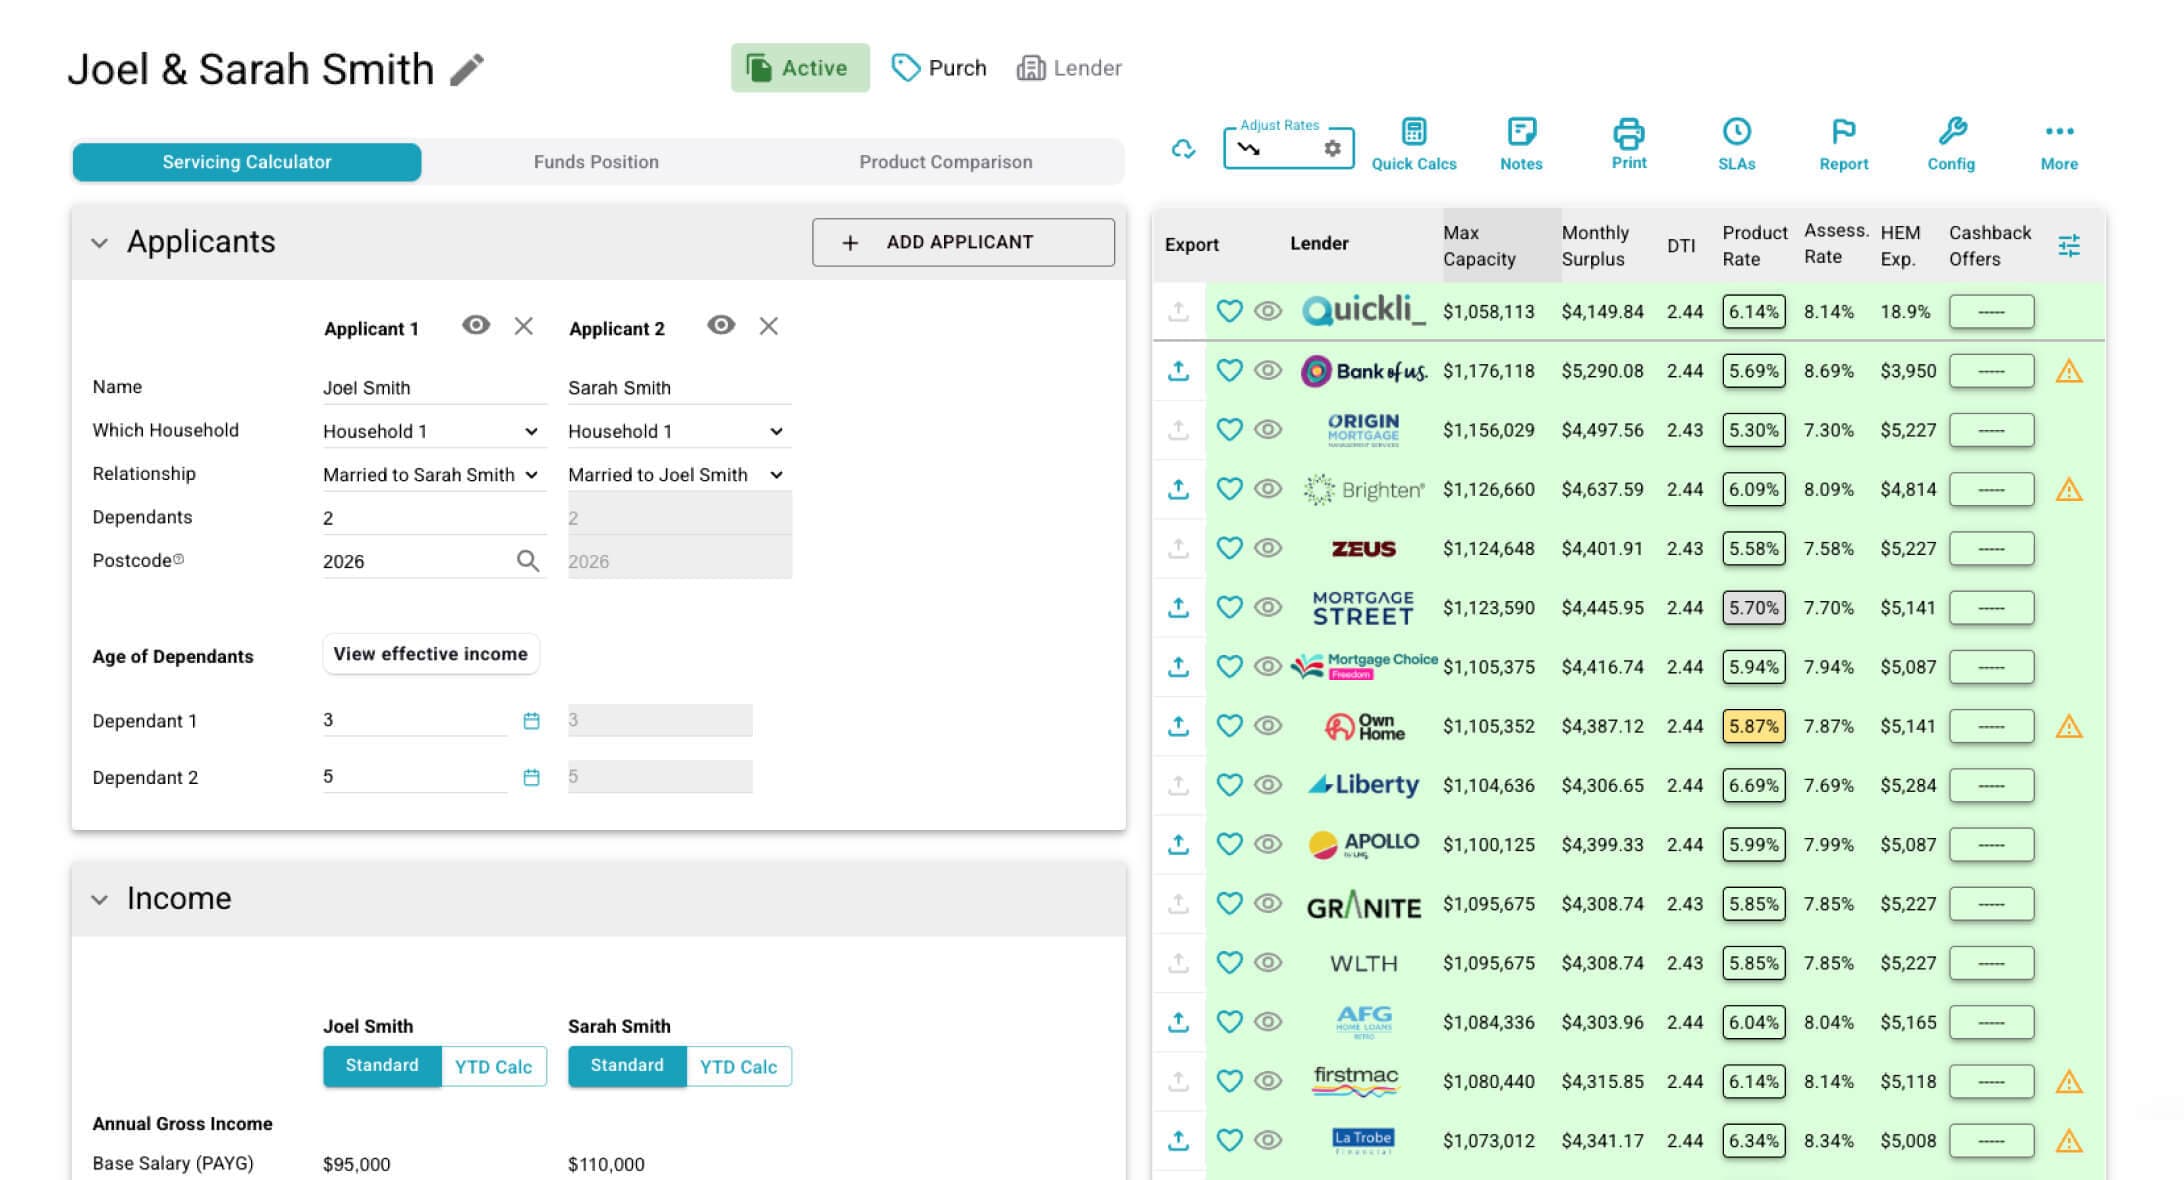
Task: Click the Print icon
Action: click(x=1628, y=132)
